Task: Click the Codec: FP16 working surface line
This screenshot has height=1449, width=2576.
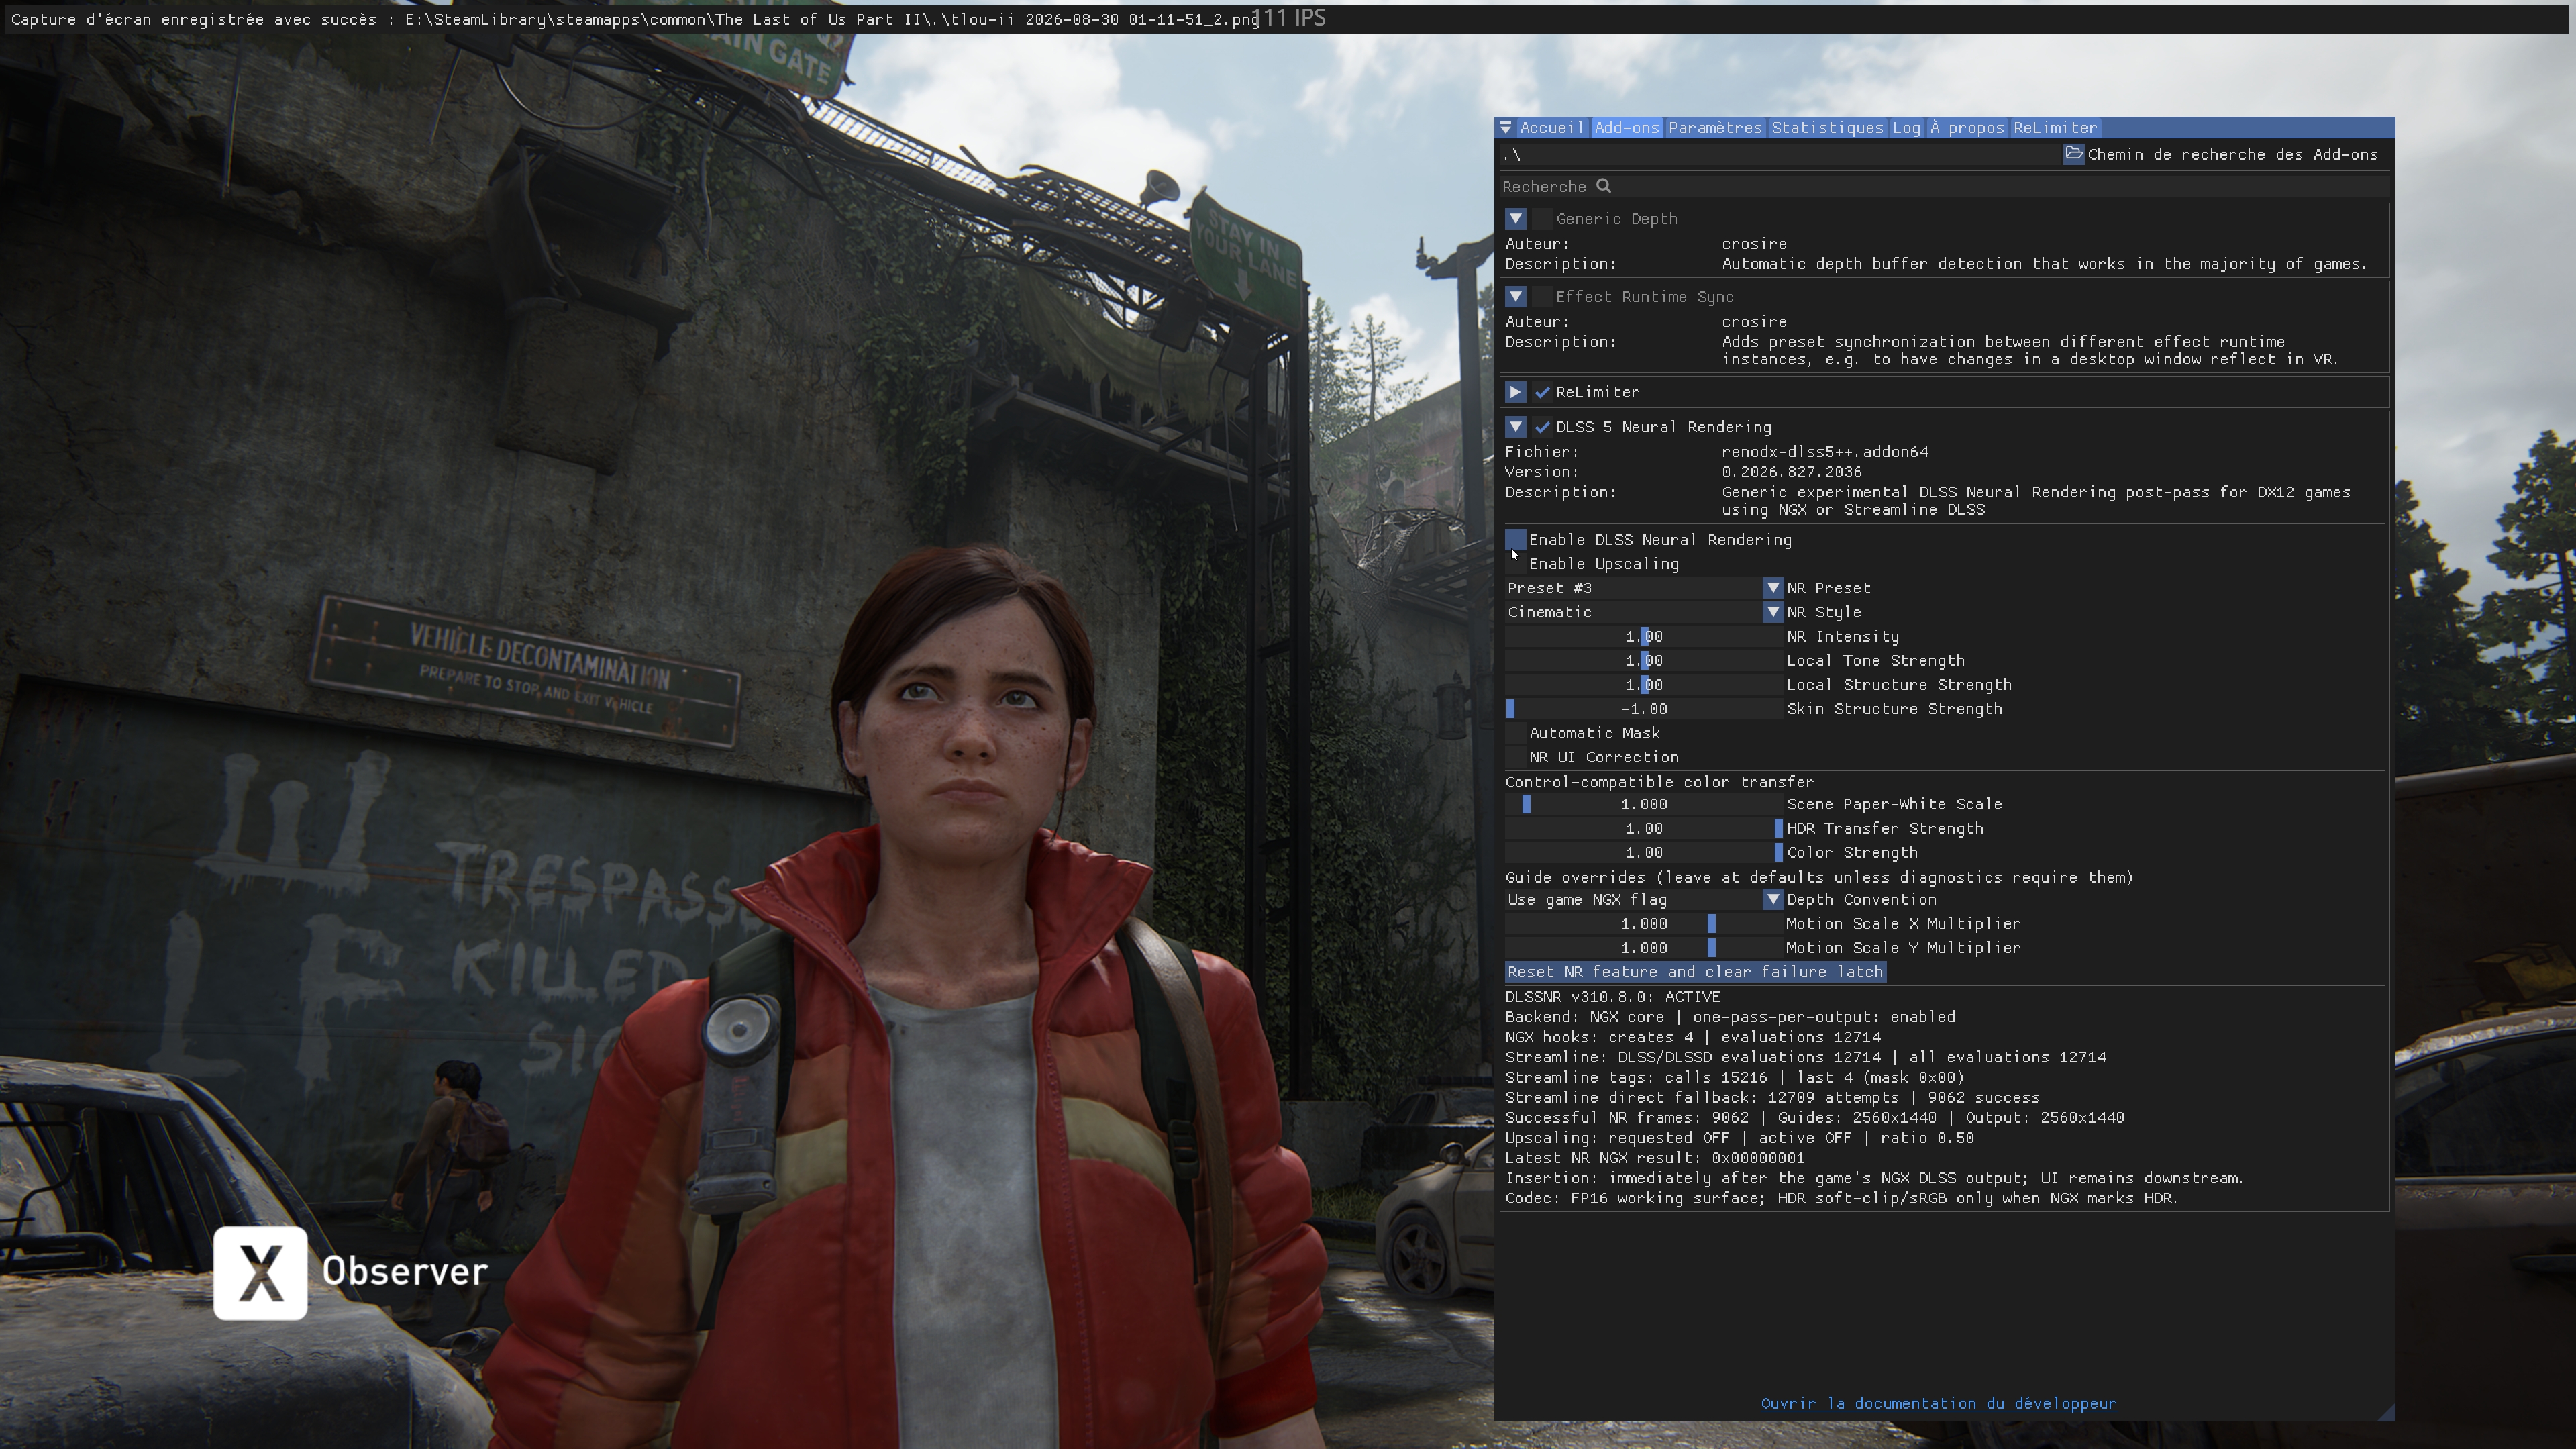Action: 1842,1198
